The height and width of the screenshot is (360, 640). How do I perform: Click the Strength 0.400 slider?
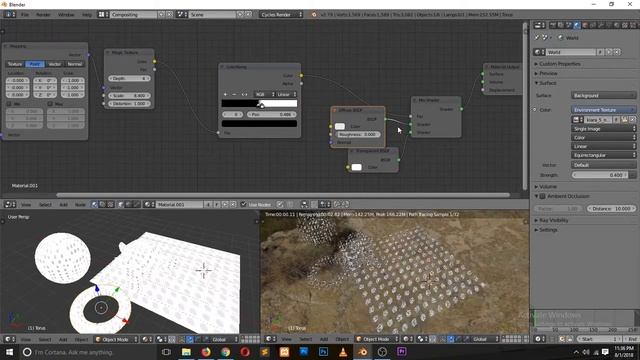click(600, 175)
